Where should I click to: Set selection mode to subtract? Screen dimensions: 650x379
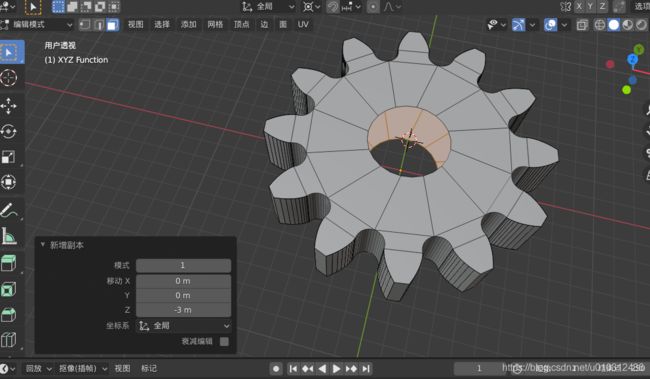point(86,7)
